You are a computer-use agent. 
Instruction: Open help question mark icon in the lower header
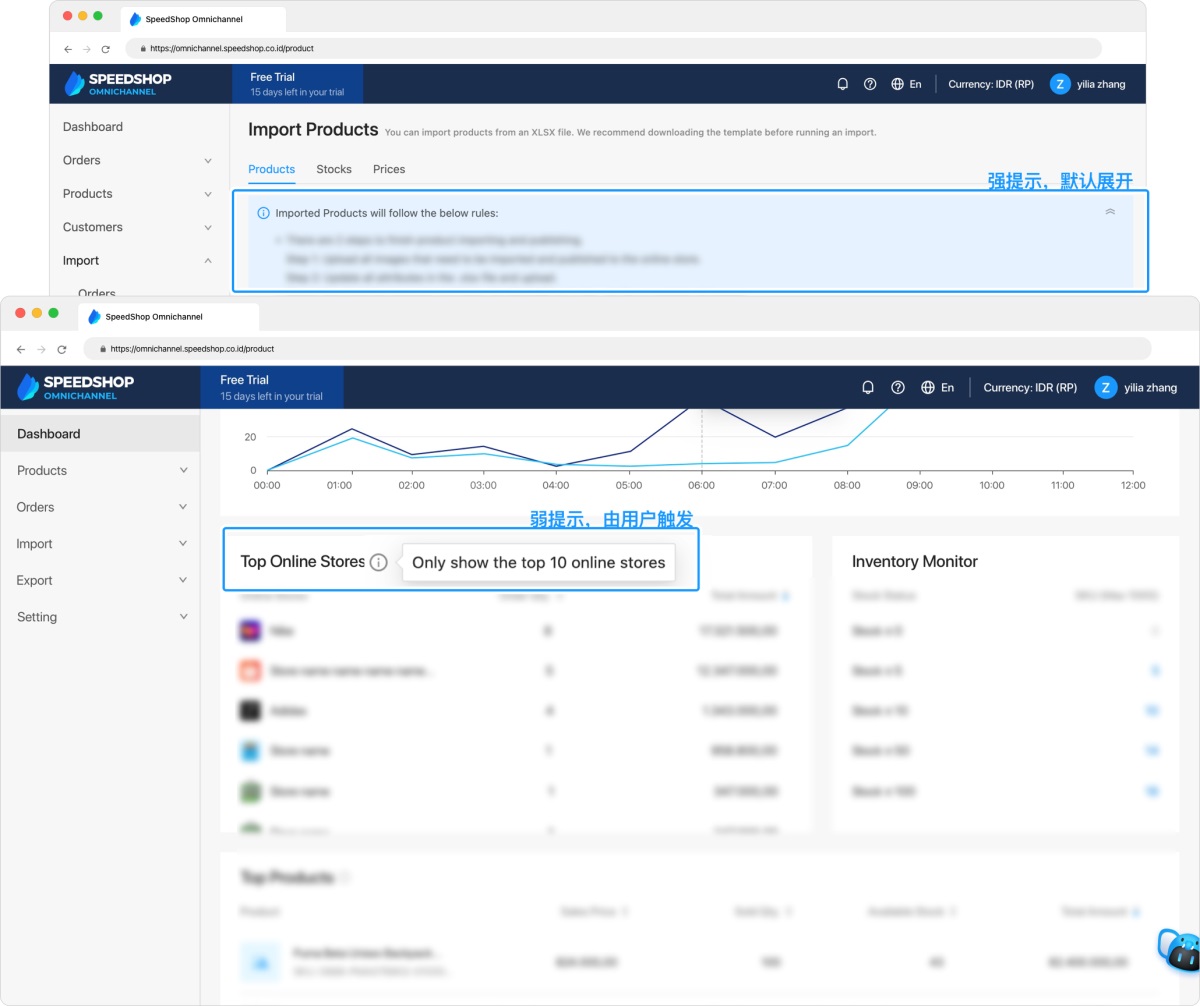coord(898,387)
